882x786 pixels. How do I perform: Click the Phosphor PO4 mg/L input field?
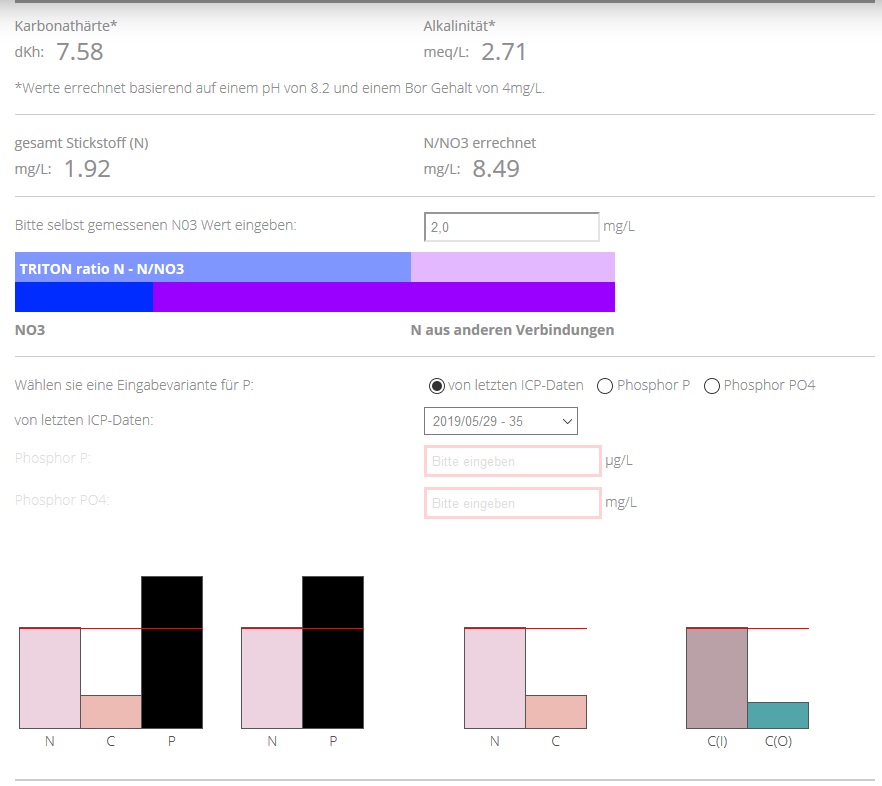coord(512,503)
